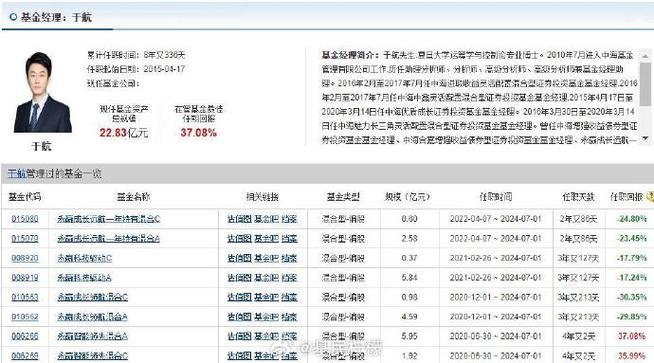Open fund code 006266 link
This screenshot has width=654, height=363.
click(x=25, y=336)
